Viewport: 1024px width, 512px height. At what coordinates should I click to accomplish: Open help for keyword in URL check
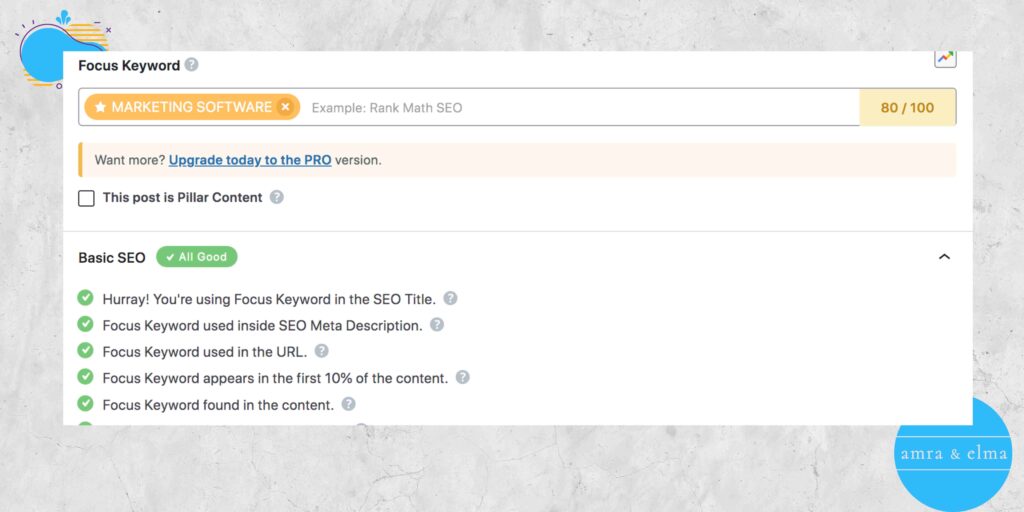tap(321, 351)
